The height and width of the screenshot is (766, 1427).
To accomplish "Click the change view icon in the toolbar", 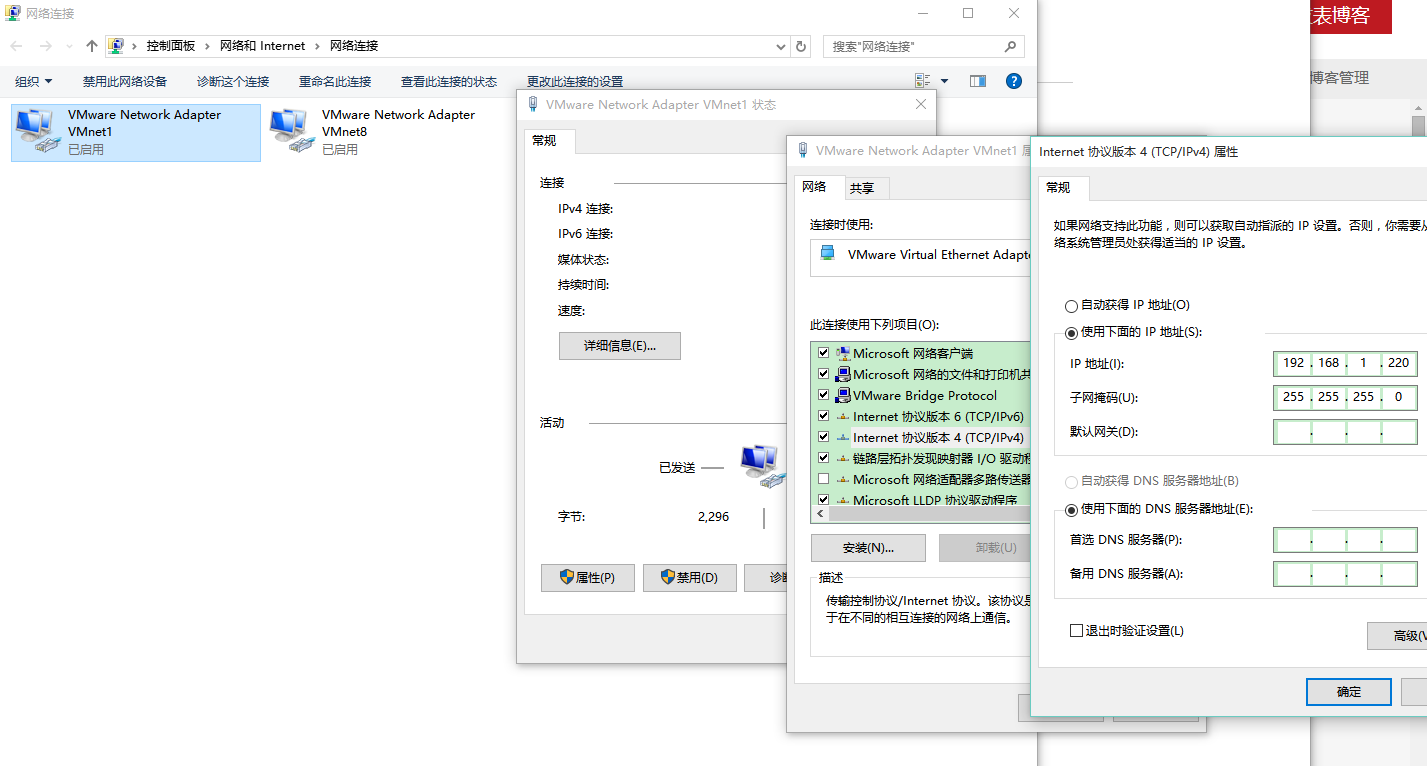I will pyautogui.click(x=923, y=81).
